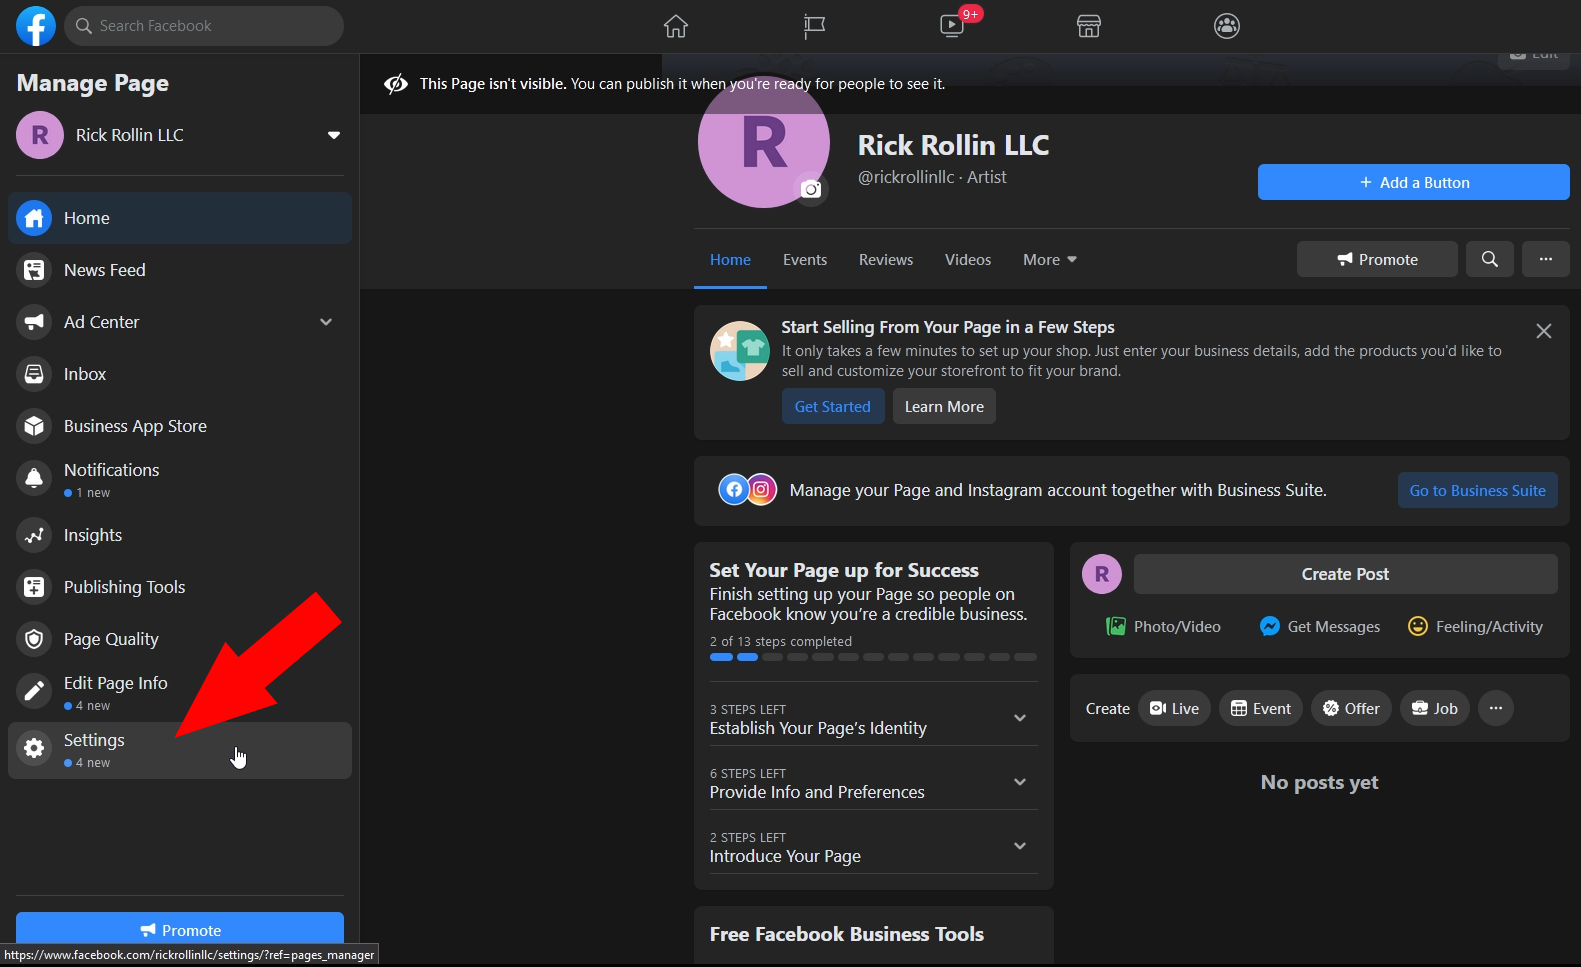Click the Edit Page Info pencil icon
The height and width of the screenshot is (967, 1581).
point(34,691)
